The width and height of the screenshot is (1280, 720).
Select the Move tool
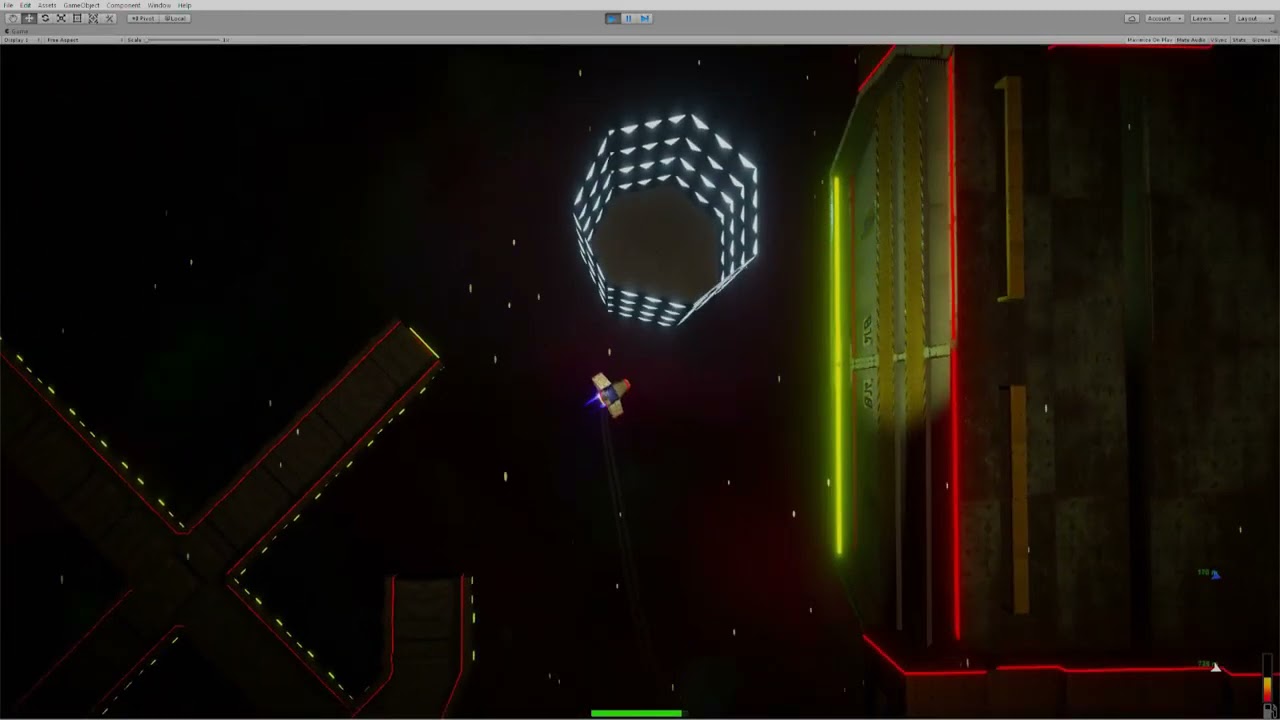(x=29, y=18)
